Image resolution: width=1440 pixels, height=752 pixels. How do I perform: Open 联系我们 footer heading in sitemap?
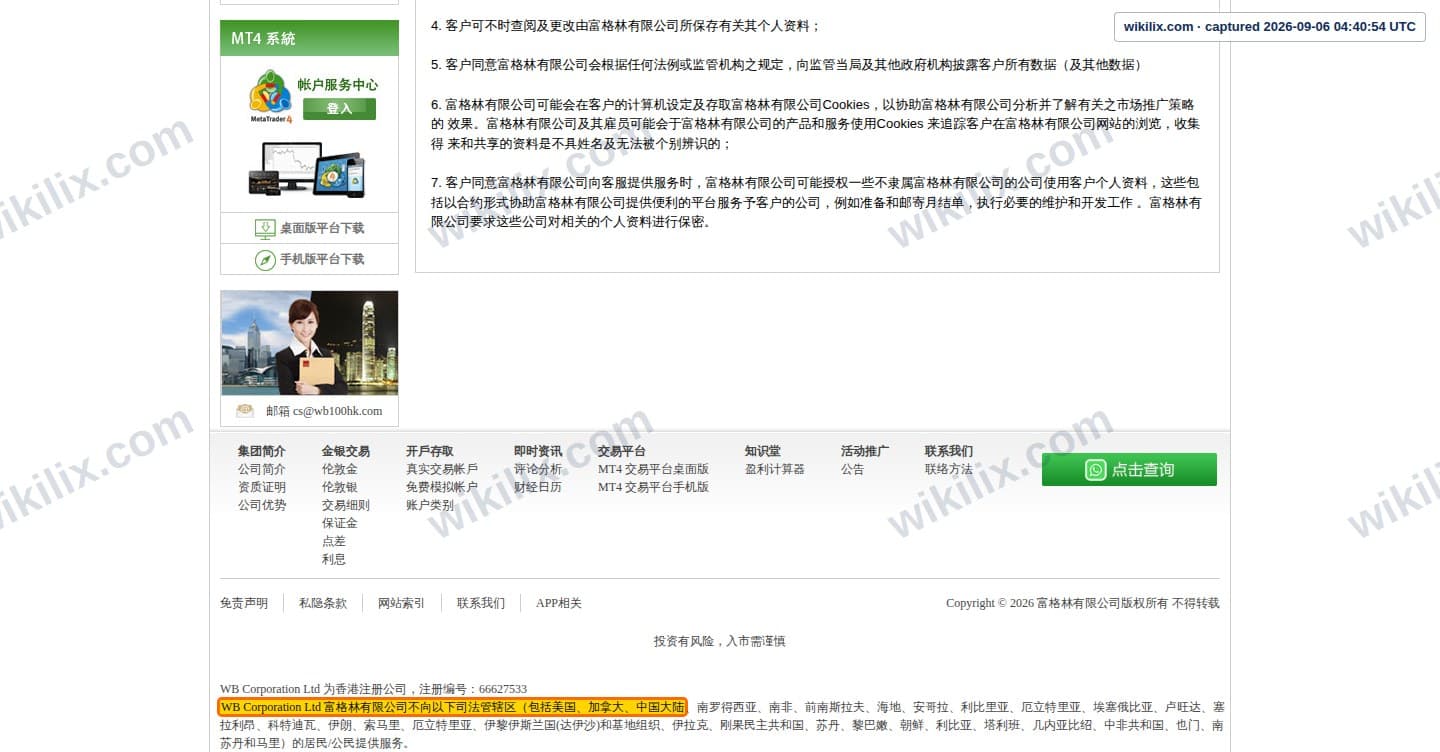tap(948, 451)
